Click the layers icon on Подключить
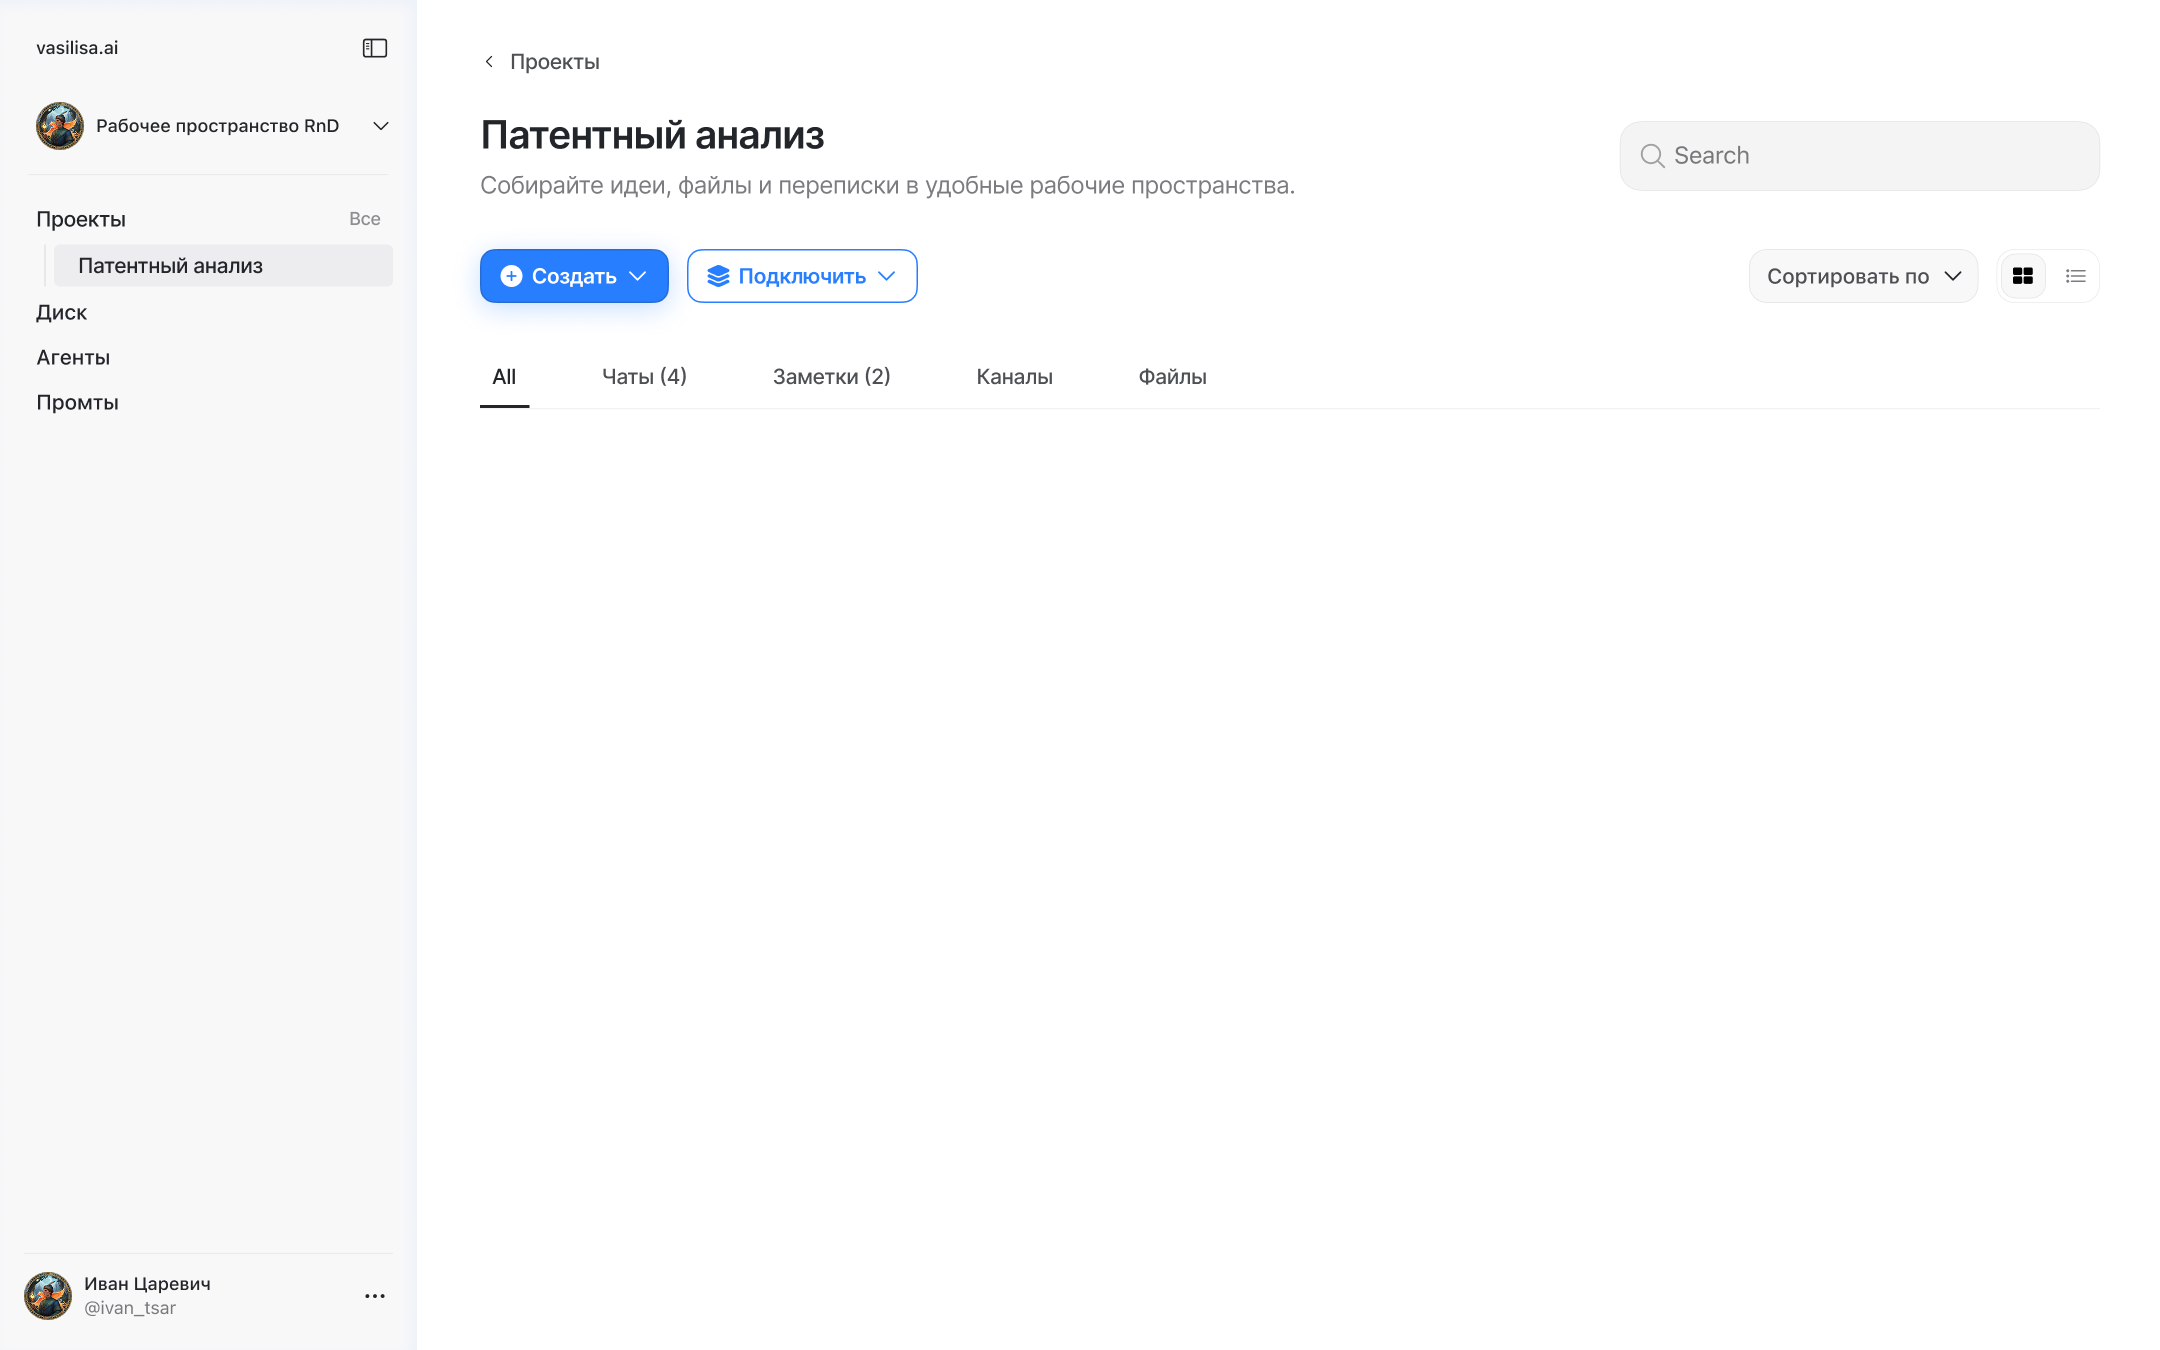 718,276
